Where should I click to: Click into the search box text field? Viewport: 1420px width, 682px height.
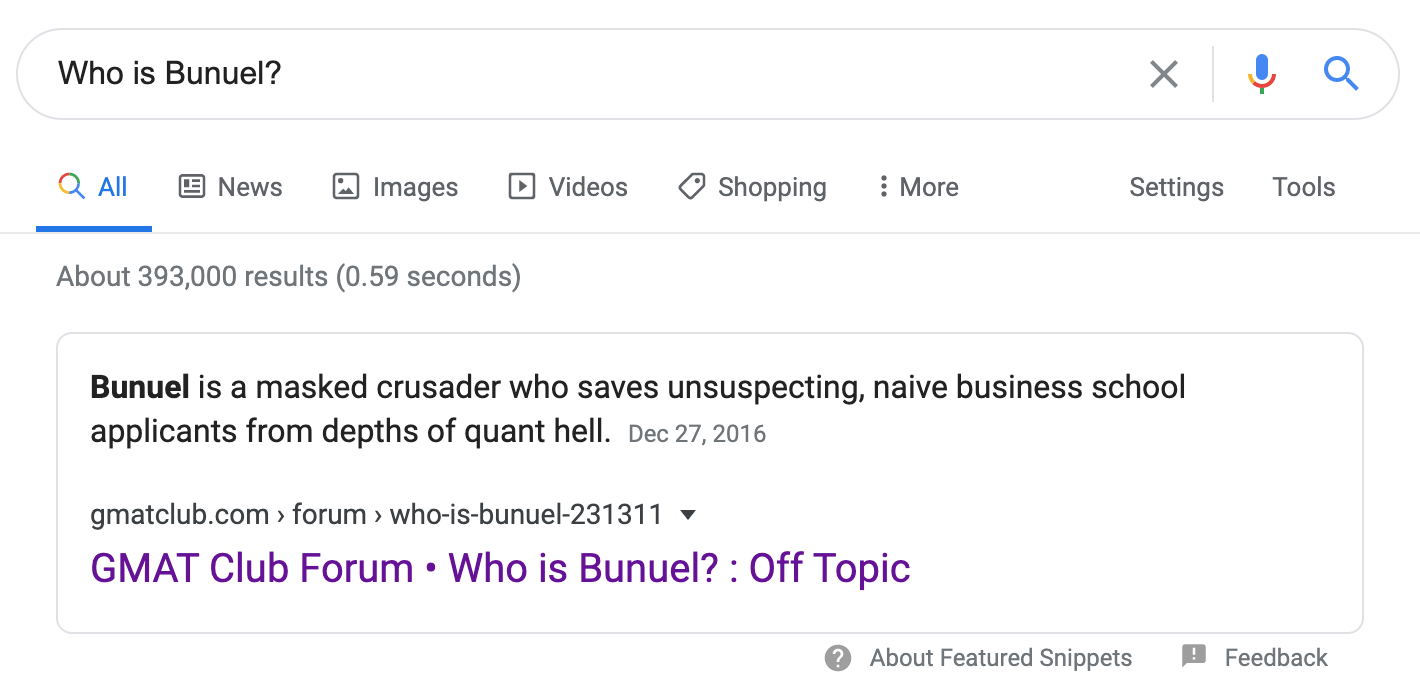(x=600, y=73)
